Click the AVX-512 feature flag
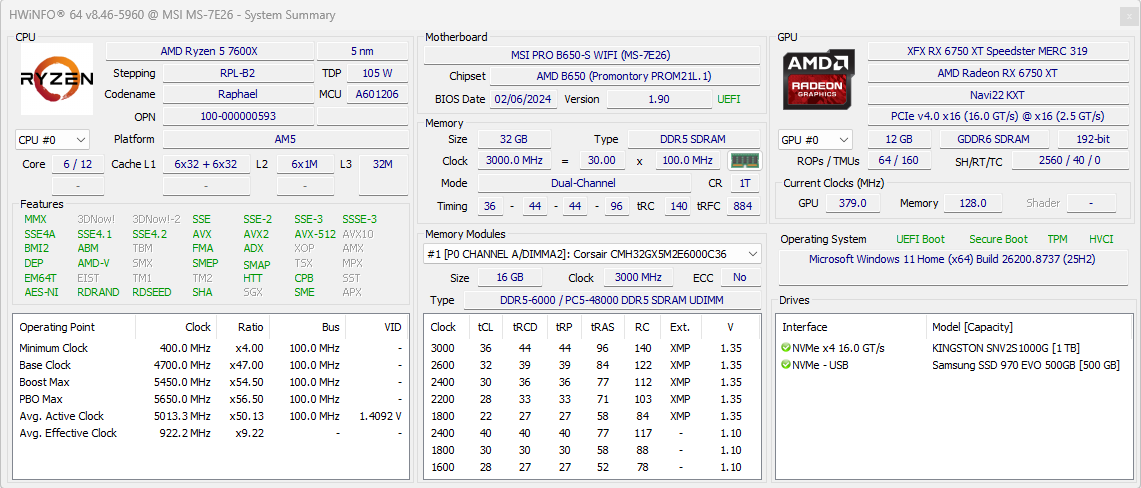 pyautogui.click(x=315, y=234)
